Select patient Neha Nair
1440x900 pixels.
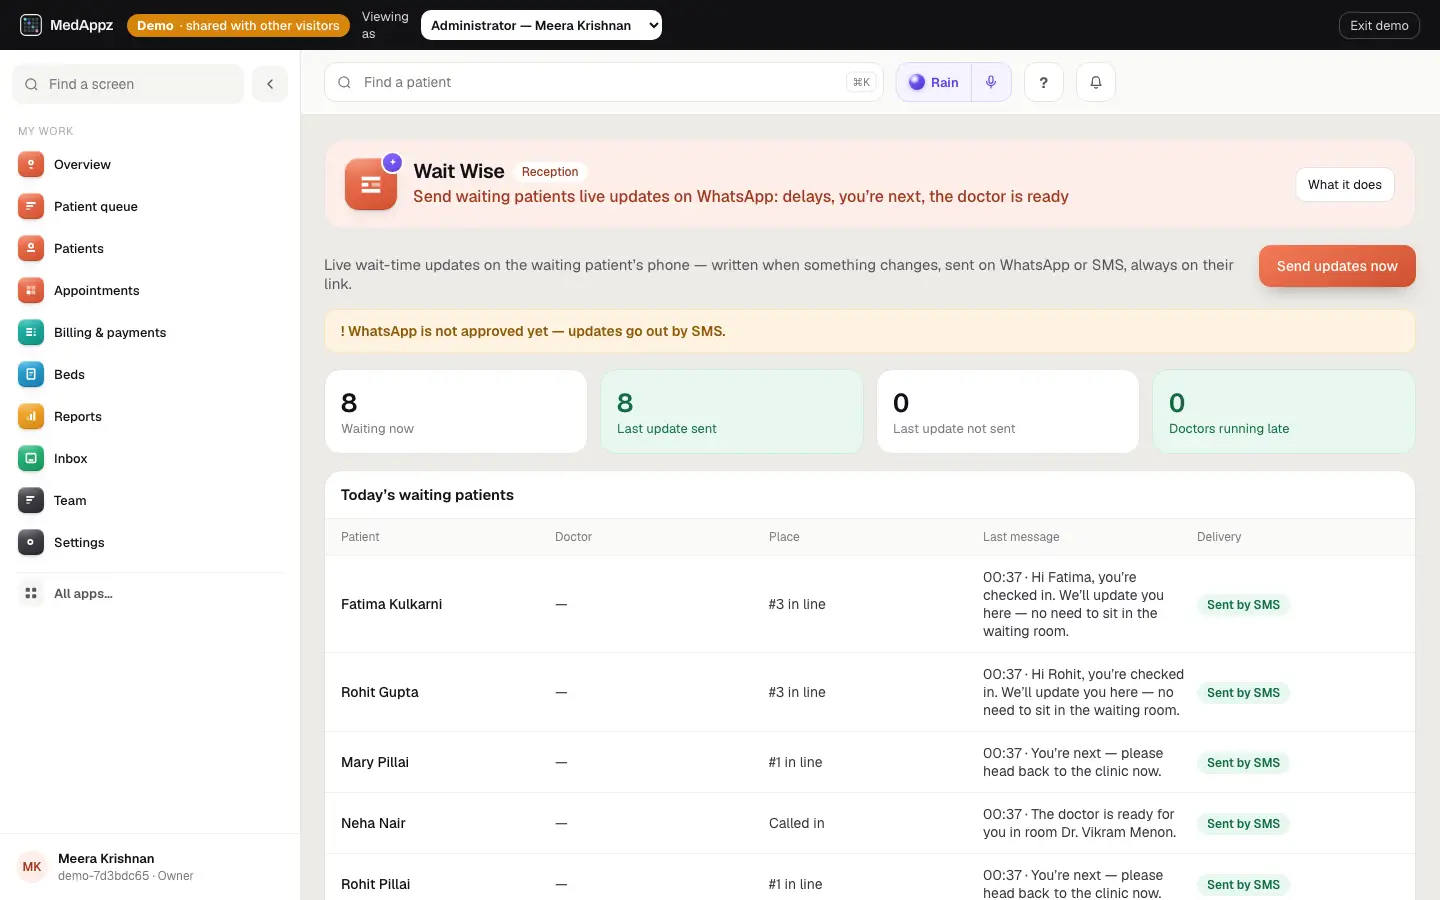tap(373, 823)
